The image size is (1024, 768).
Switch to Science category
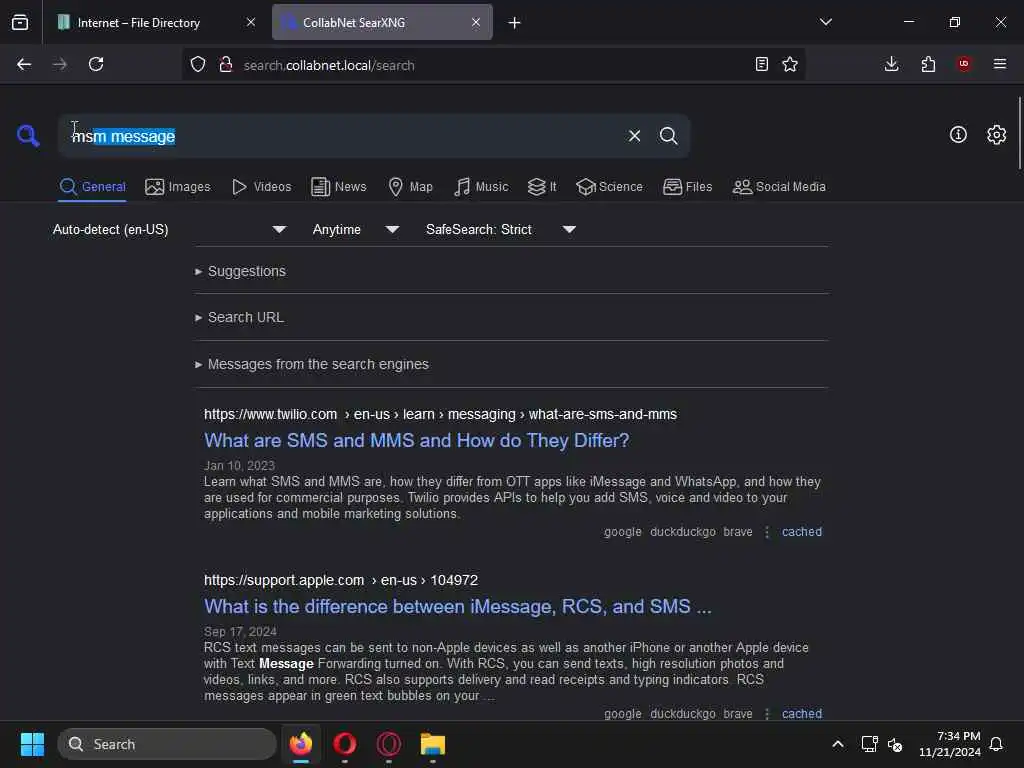pyautogui.click(x=609, y=187)
